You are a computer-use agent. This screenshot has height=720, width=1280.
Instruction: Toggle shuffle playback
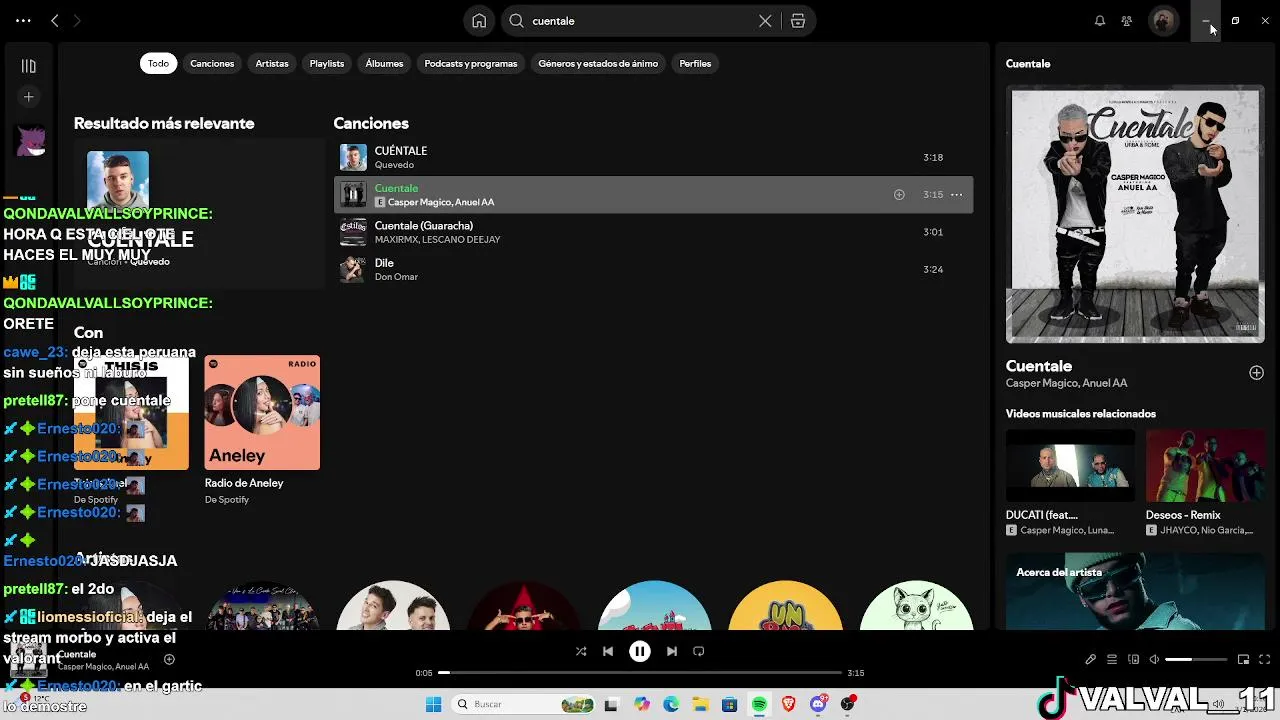[581, 651]
